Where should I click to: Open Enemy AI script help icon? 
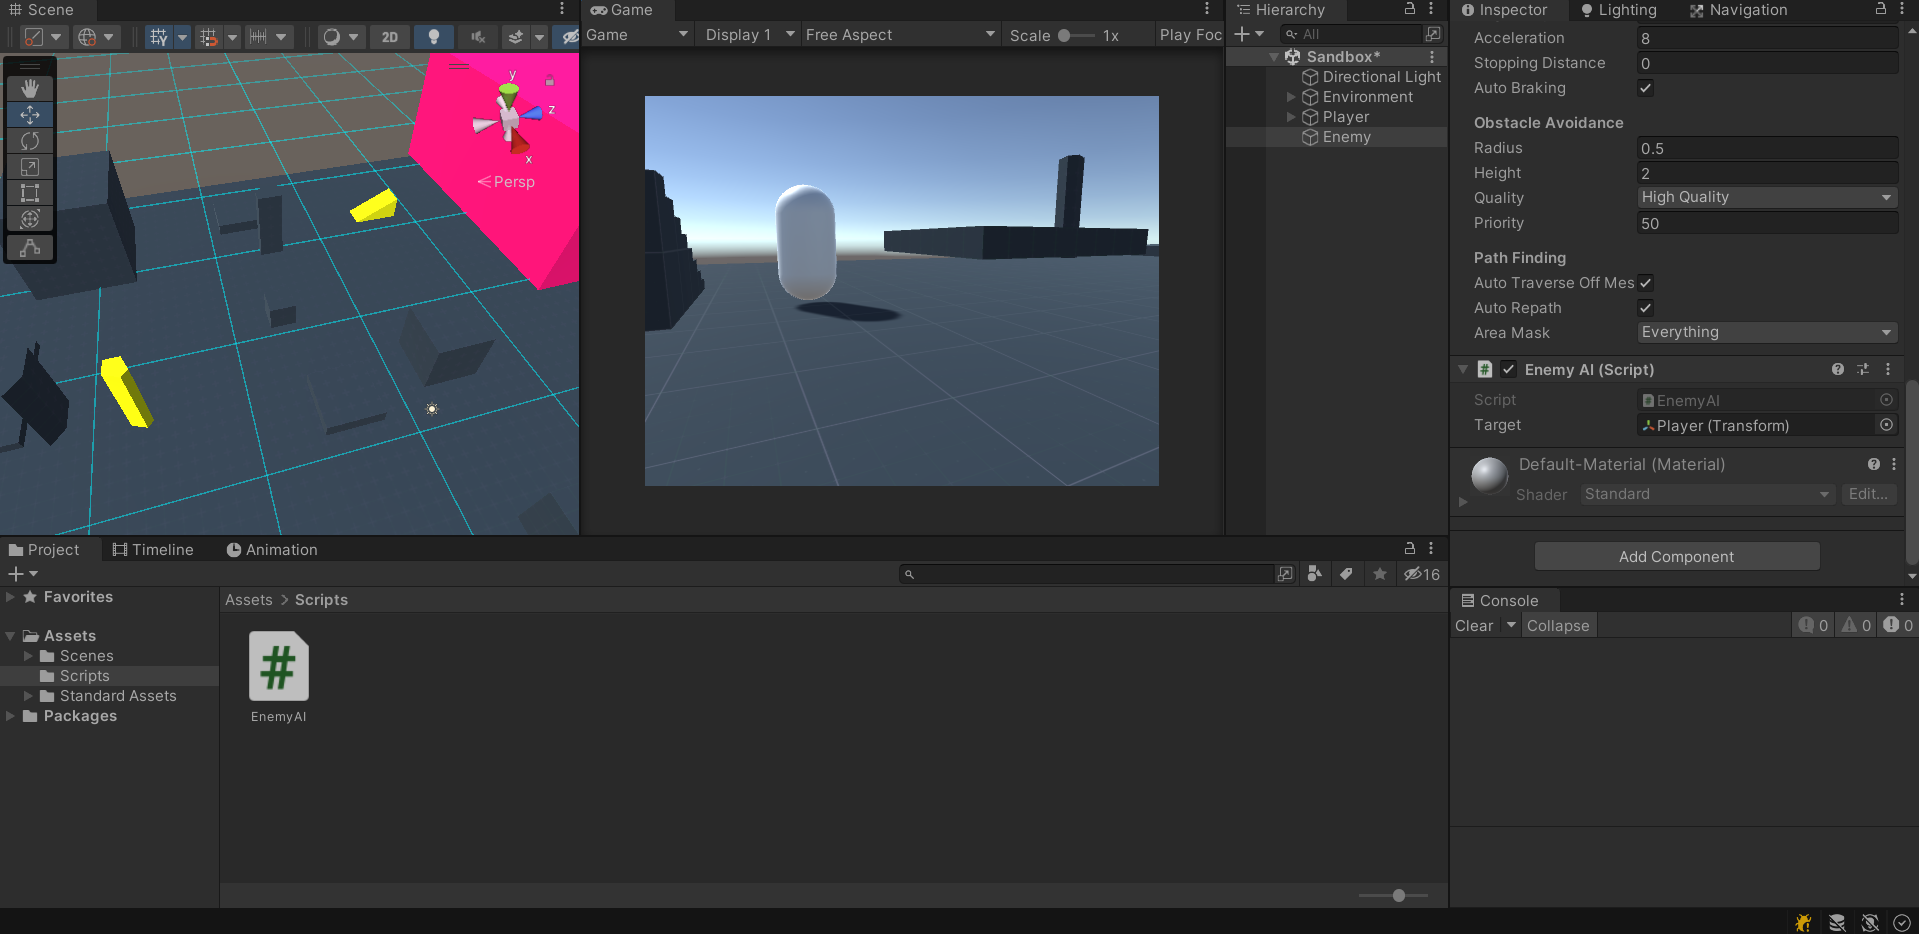point(1838,369)
